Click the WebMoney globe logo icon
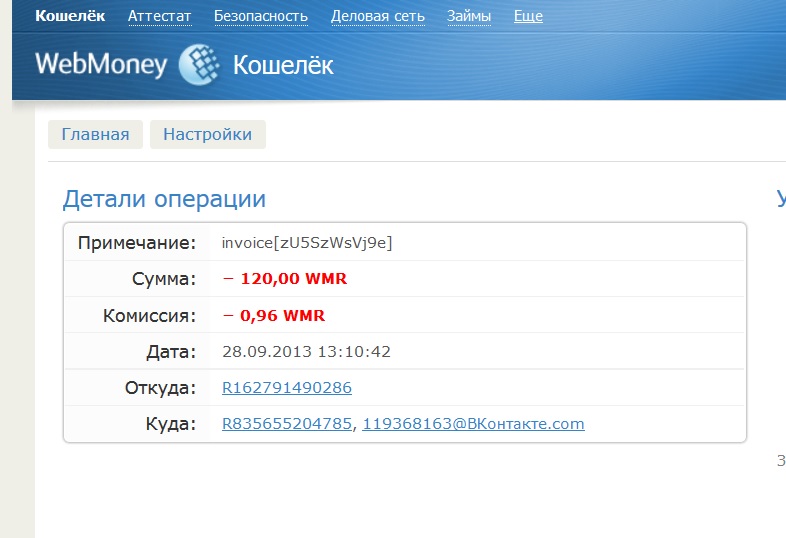 click(200, 65)
